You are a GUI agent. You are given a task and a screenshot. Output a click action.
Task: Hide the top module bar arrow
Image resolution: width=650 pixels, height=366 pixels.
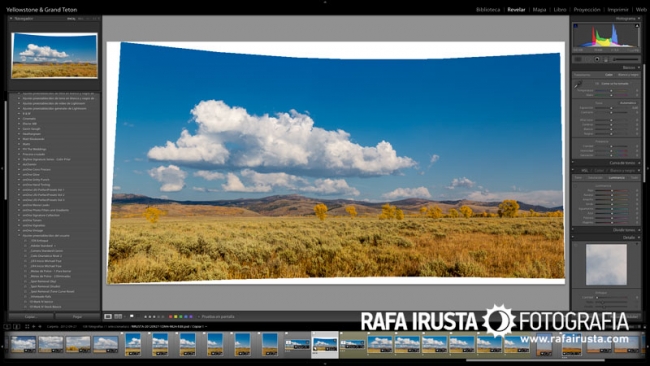[325, 2]
